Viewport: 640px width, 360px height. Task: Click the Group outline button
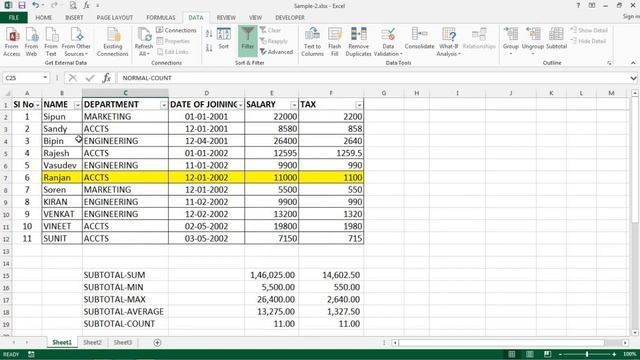point(511,41)
